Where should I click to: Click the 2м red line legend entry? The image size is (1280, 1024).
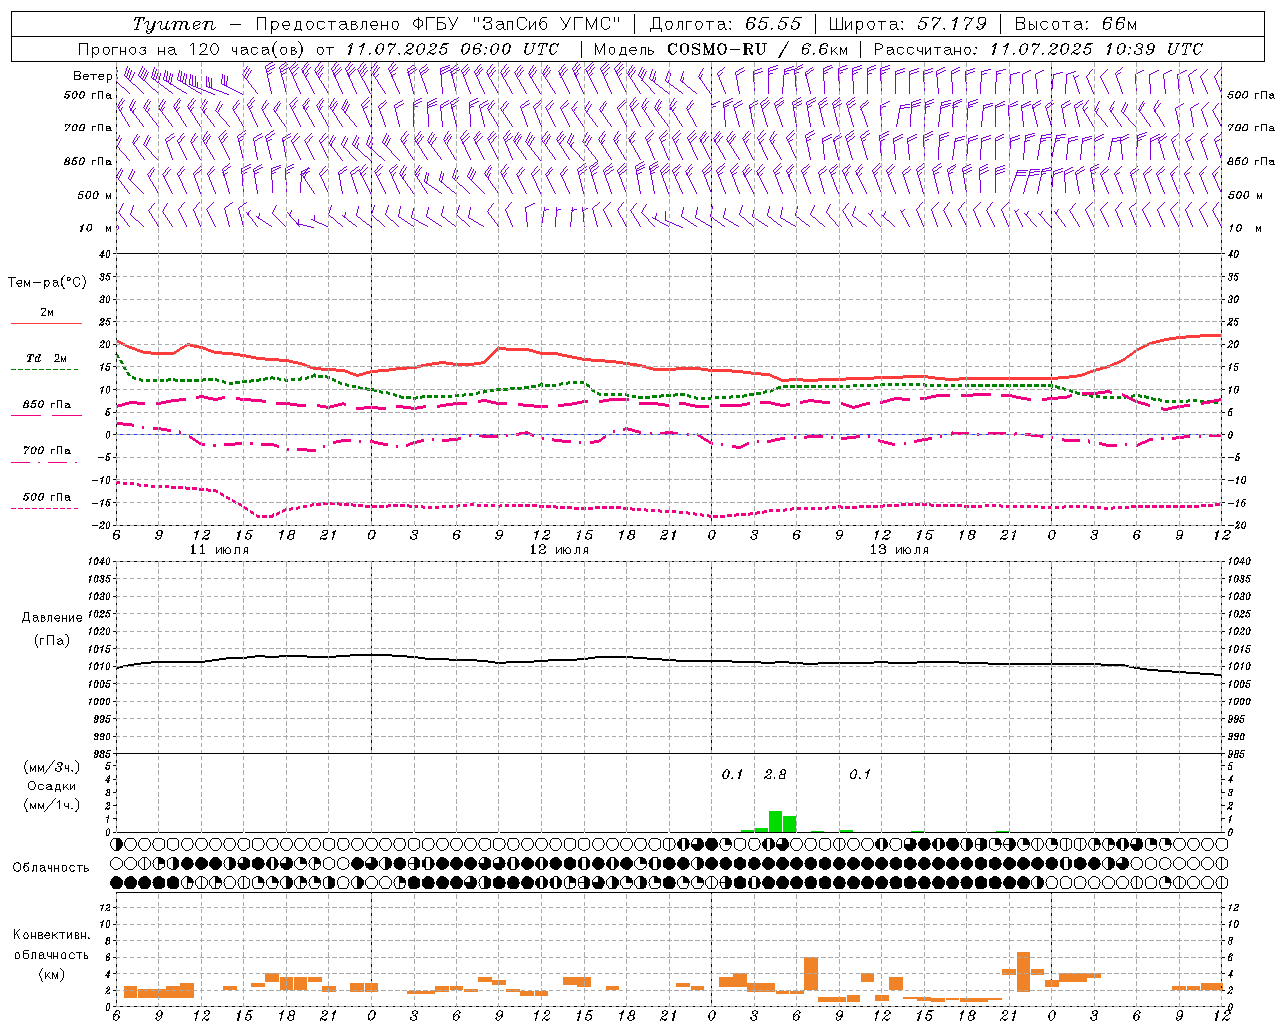coord(46,316)
